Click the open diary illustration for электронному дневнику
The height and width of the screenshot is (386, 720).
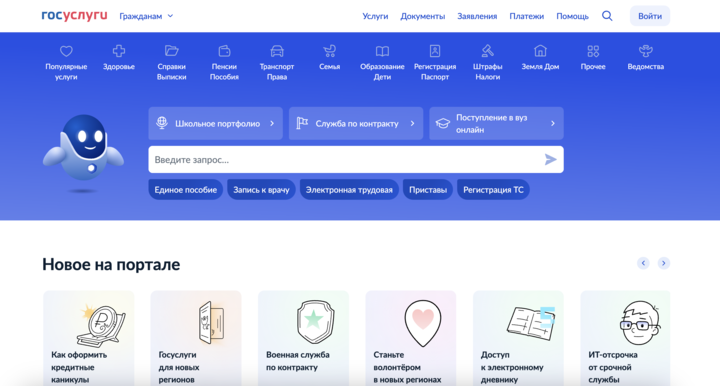point(531,323)
